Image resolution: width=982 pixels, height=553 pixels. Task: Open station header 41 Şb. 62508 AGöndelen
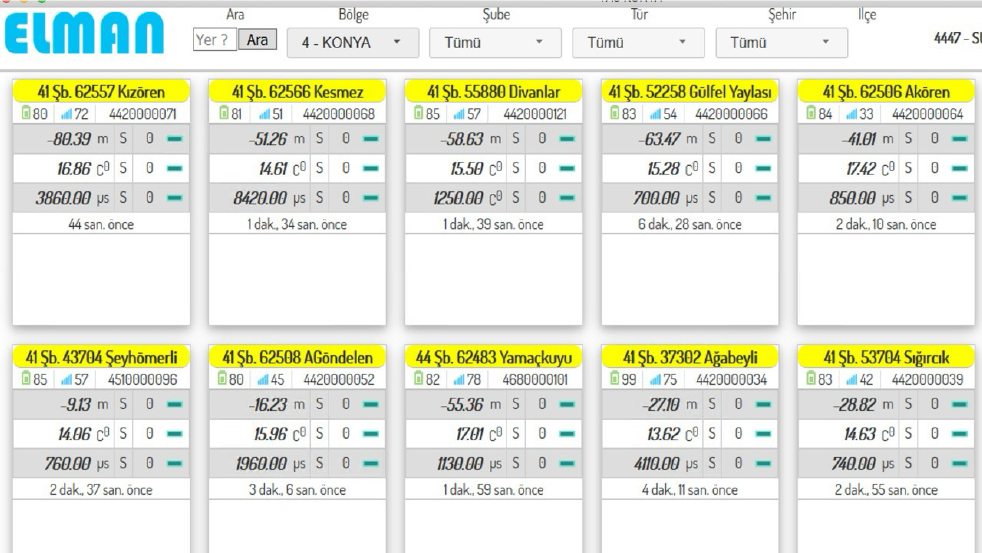click(x=297, y=358)
